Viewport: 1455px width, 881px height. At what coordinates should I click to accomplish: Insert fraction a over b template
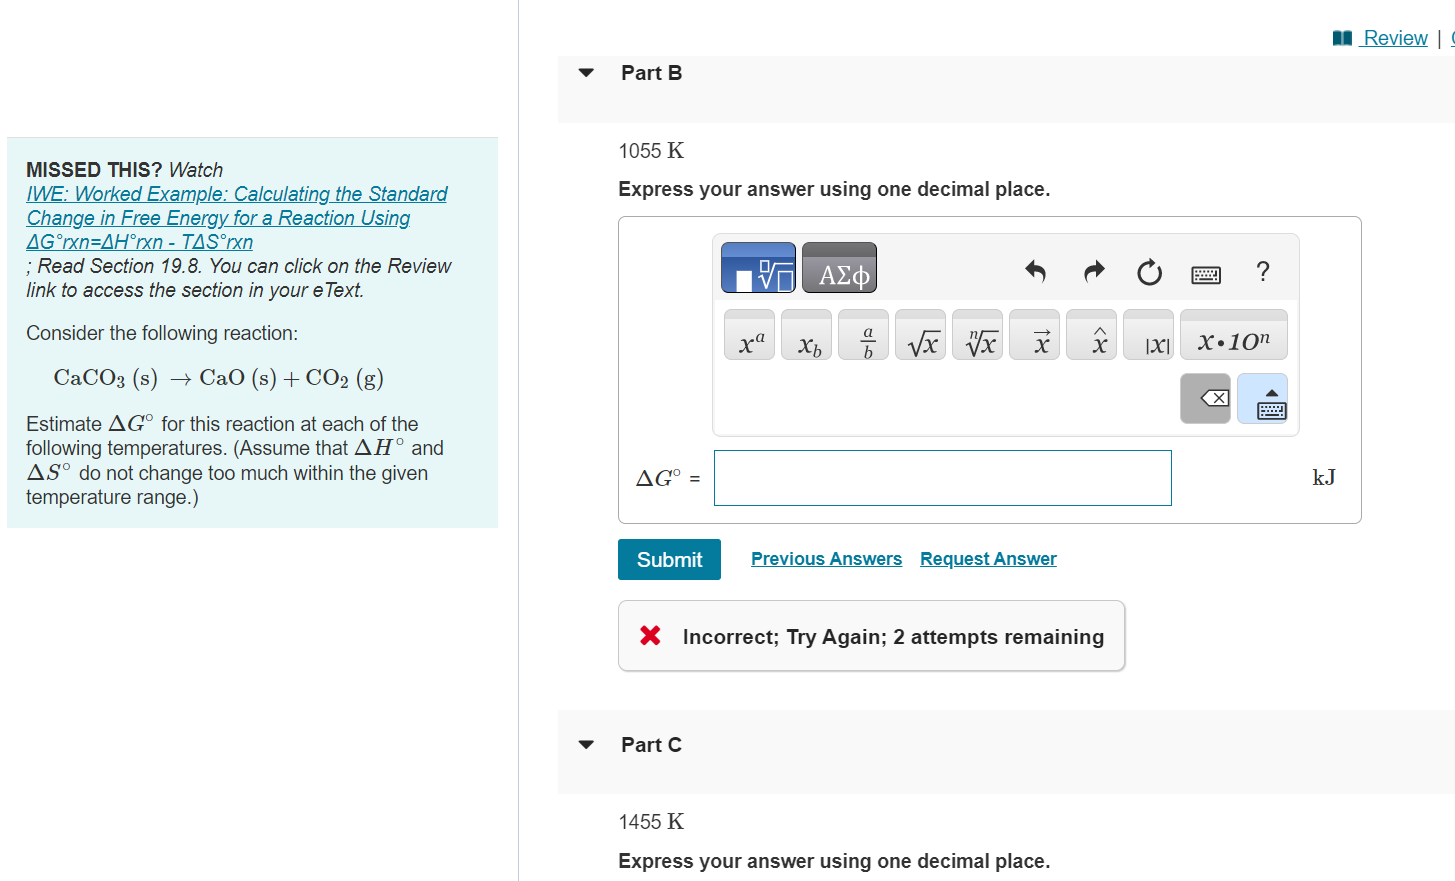pos(864,335)
